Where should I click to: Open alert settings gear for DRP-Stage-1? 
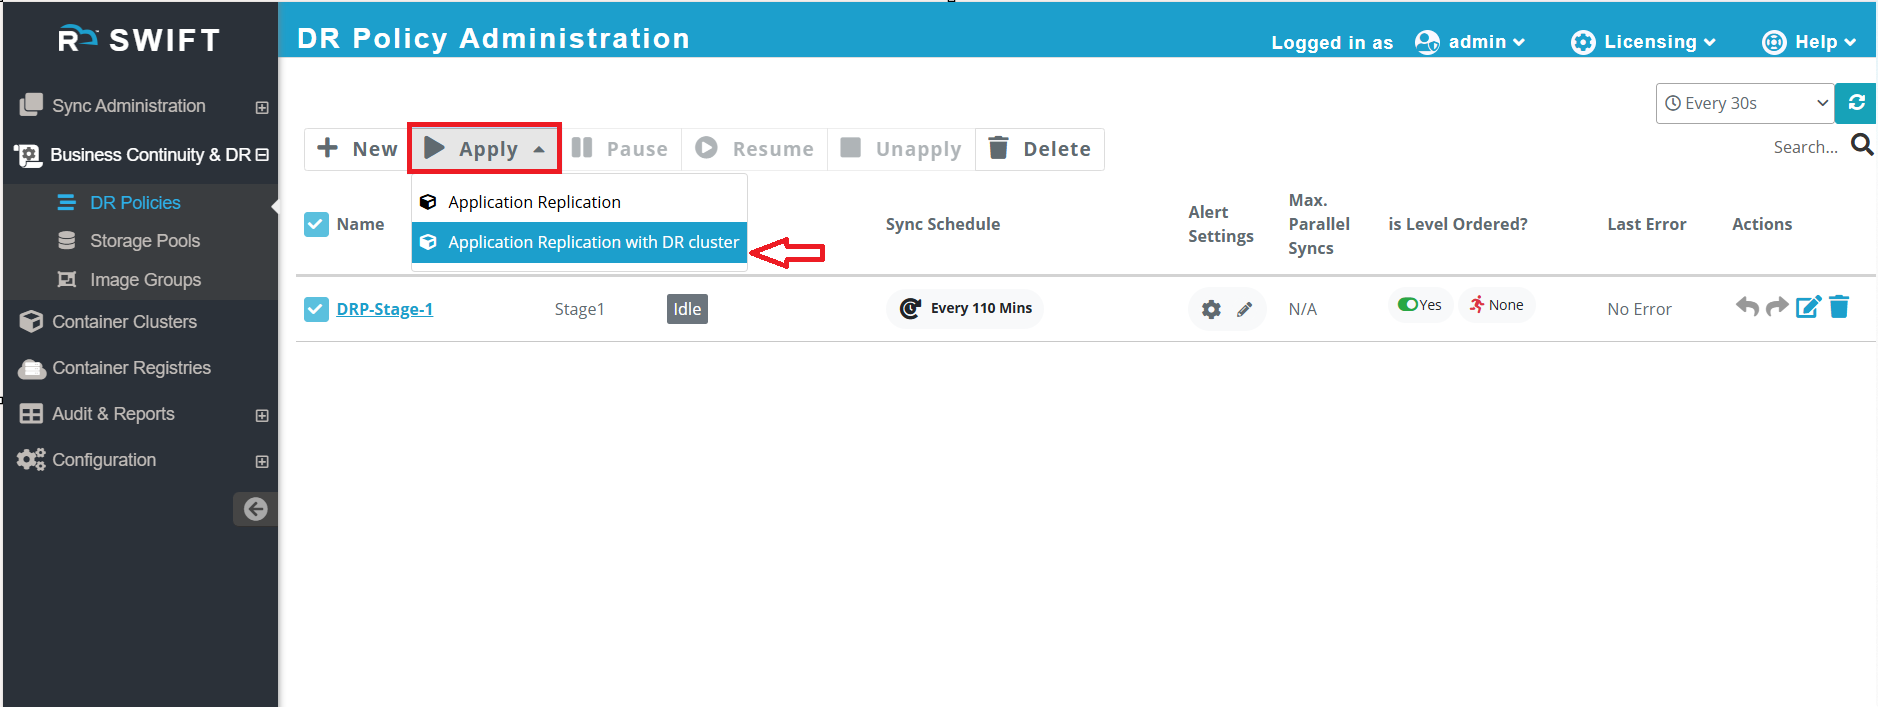[1211, 309]
